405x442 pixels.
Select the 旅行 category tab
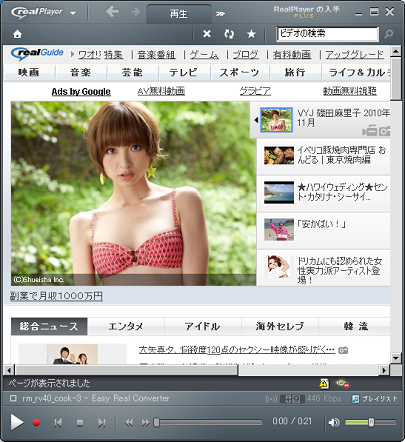(x=295, y=72)
